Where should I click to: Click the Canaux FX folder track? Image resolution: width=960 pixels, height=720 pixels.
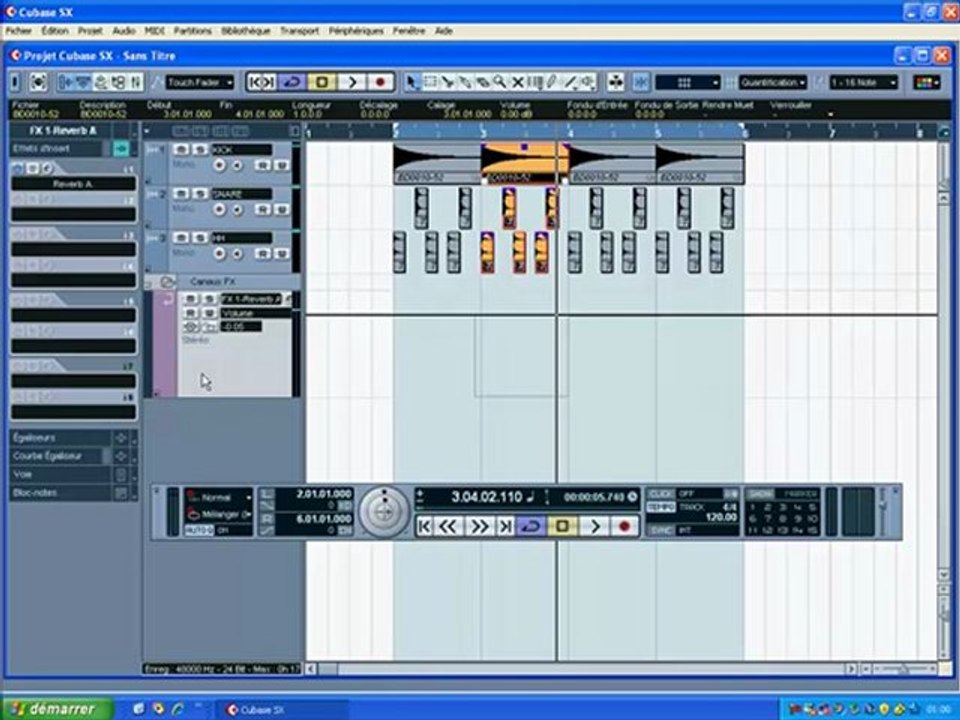coord(223,282)
